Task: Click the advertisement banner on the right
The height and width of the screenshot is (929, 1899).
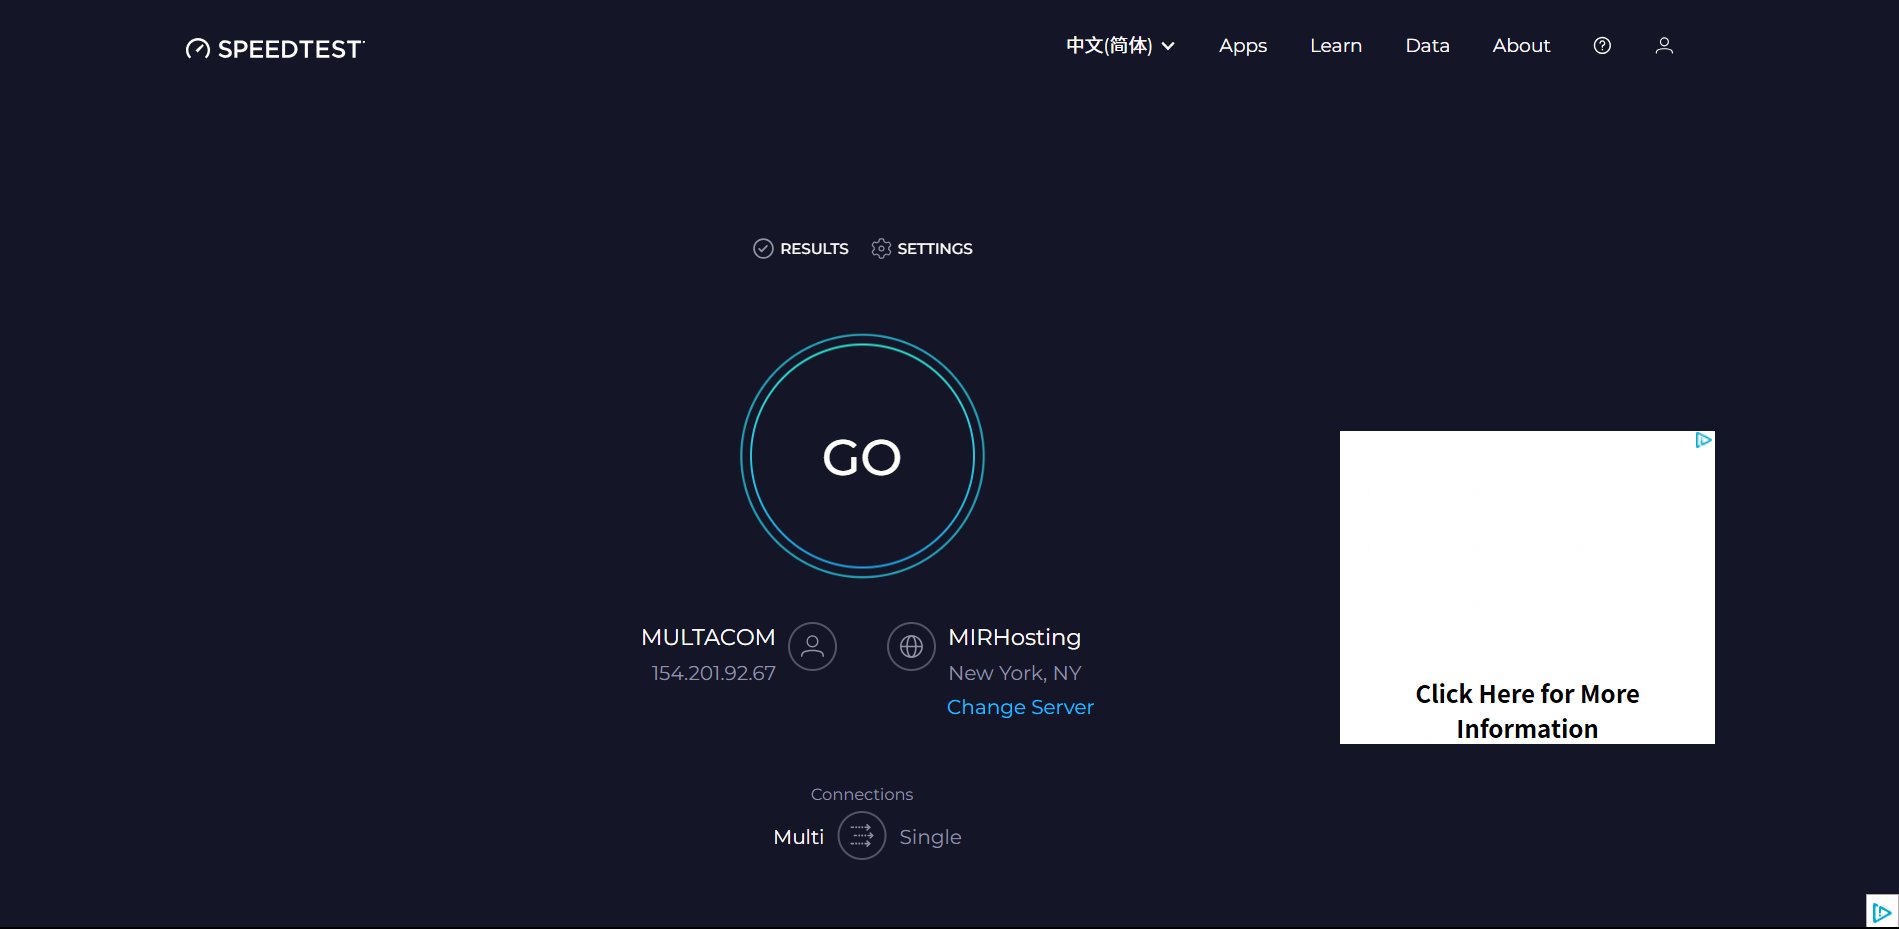Action: click(1526, 587)
